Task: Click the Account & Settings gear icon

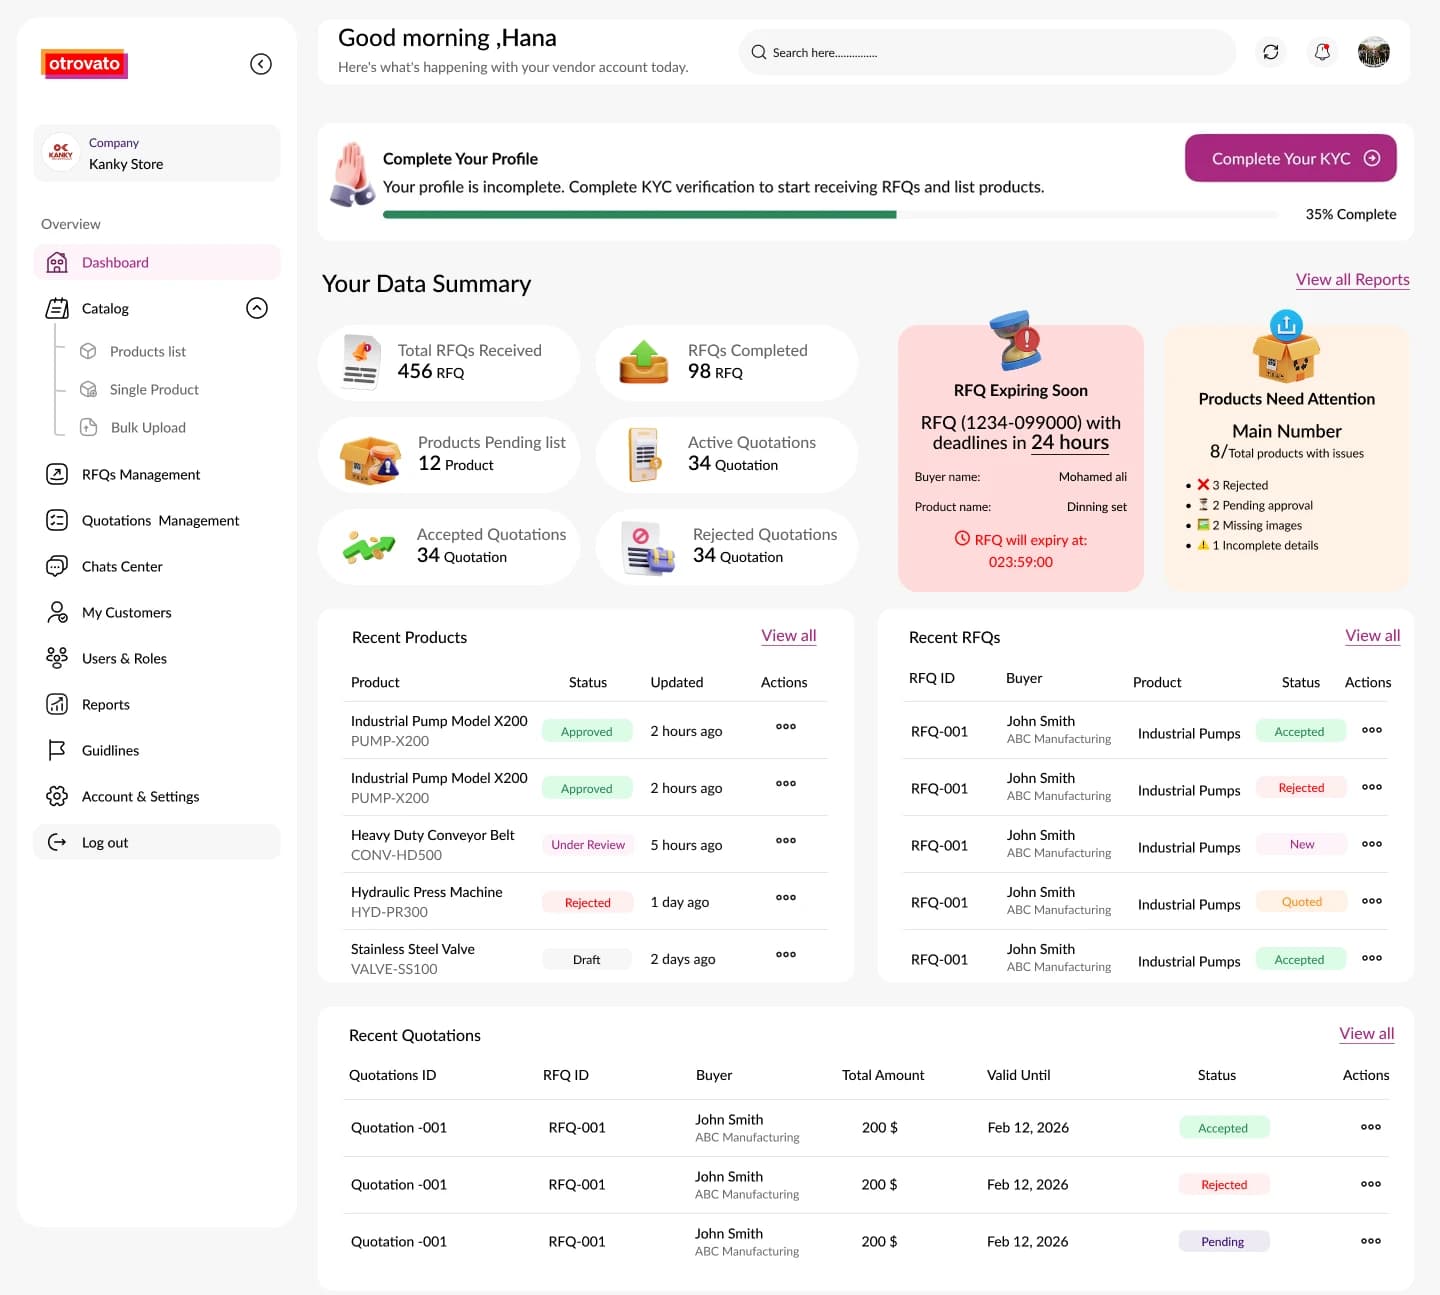Action: pyautogui.click(x=57, y=796)
